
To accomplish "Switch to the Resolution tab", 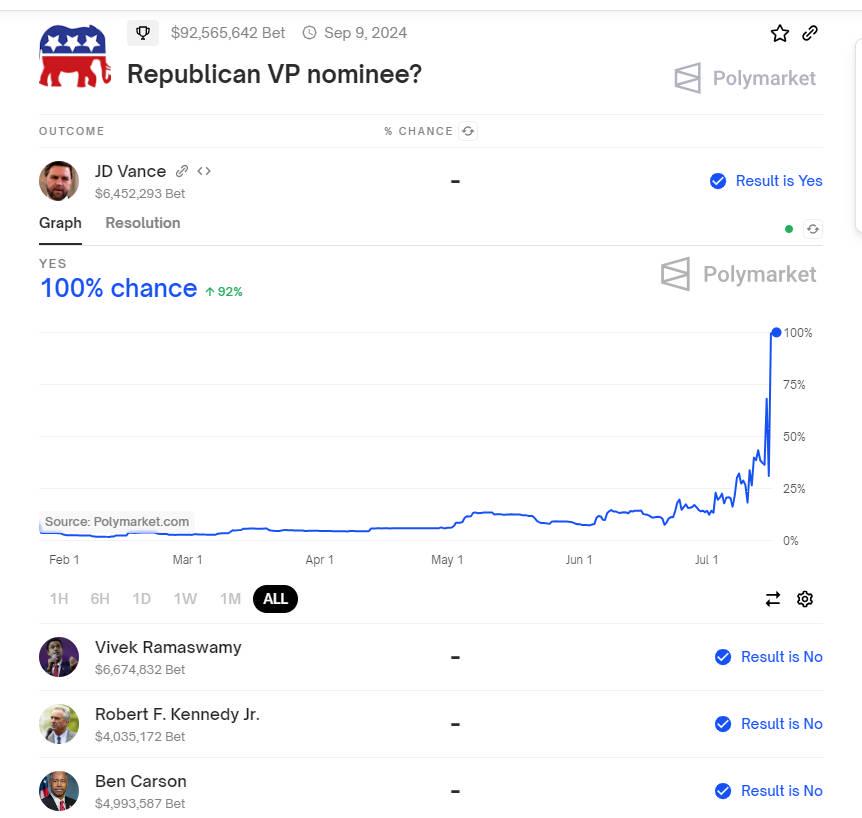I will point(143,223).
